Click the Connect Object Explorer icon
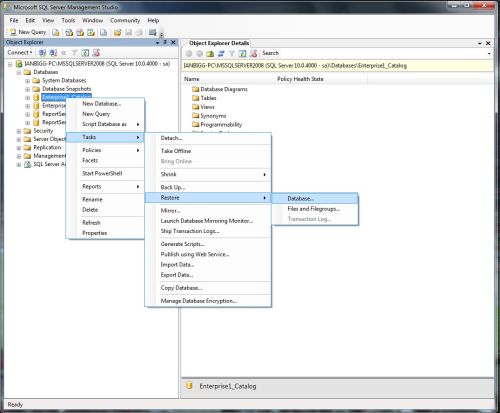 coord(42,53)
